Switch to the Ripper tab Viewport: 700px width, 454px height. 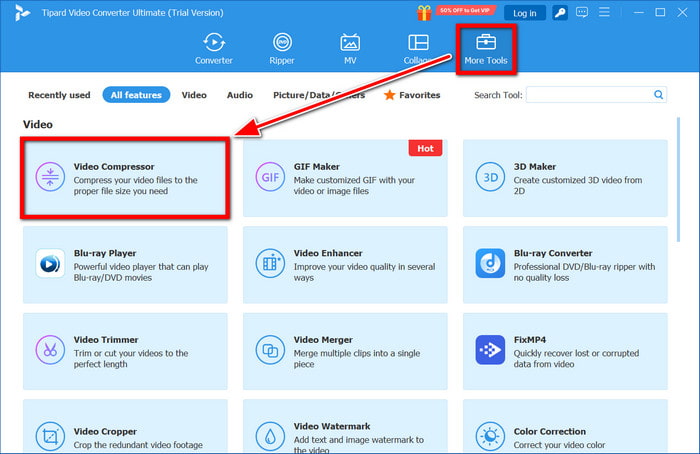point(282,49)
